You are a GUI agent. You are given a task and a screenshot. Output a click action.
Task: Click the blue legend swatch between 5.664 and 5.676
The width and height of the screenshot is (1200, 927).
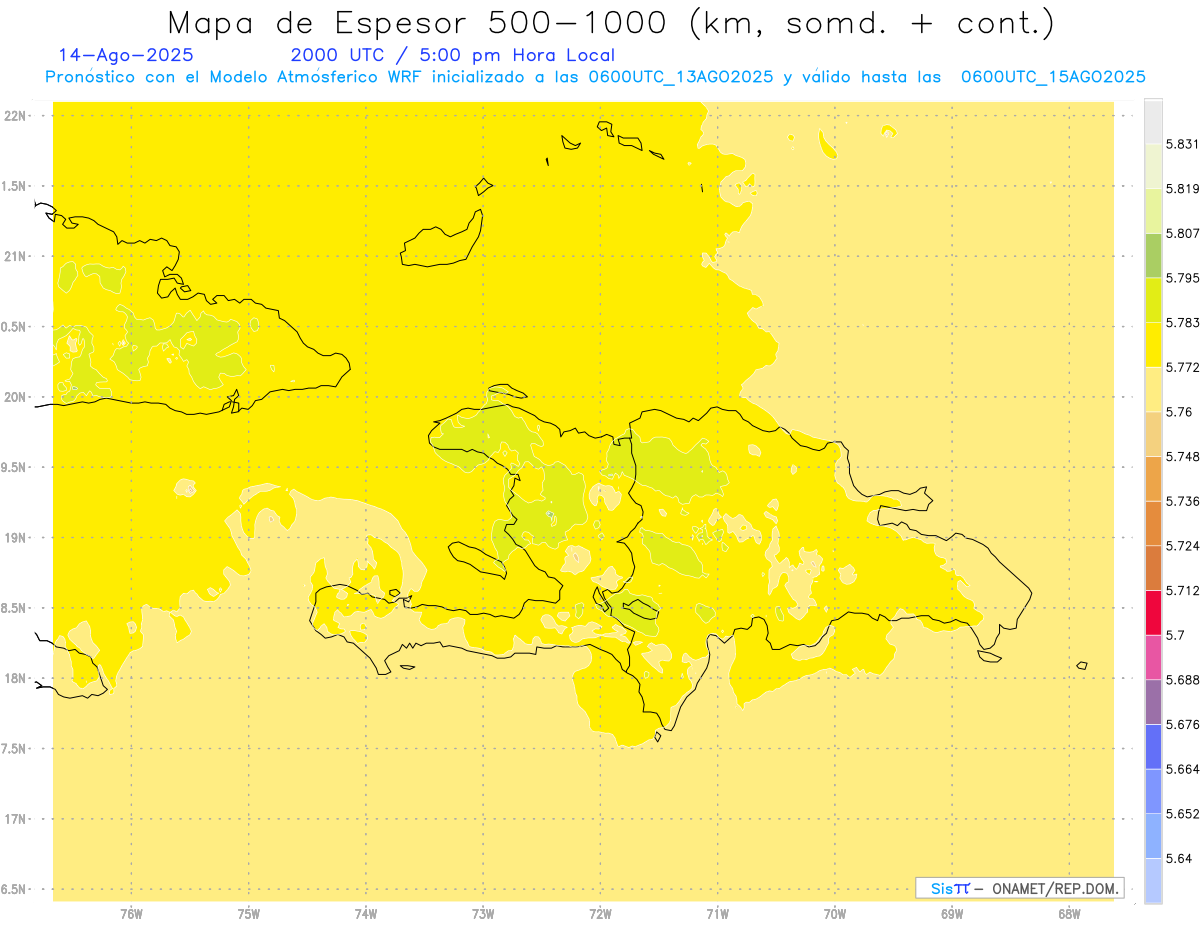1153,747
